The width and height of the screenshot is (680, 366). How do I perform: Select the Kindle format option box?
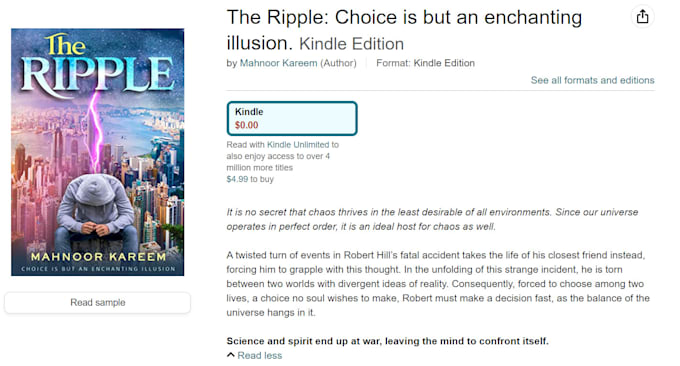pos(292,118)
